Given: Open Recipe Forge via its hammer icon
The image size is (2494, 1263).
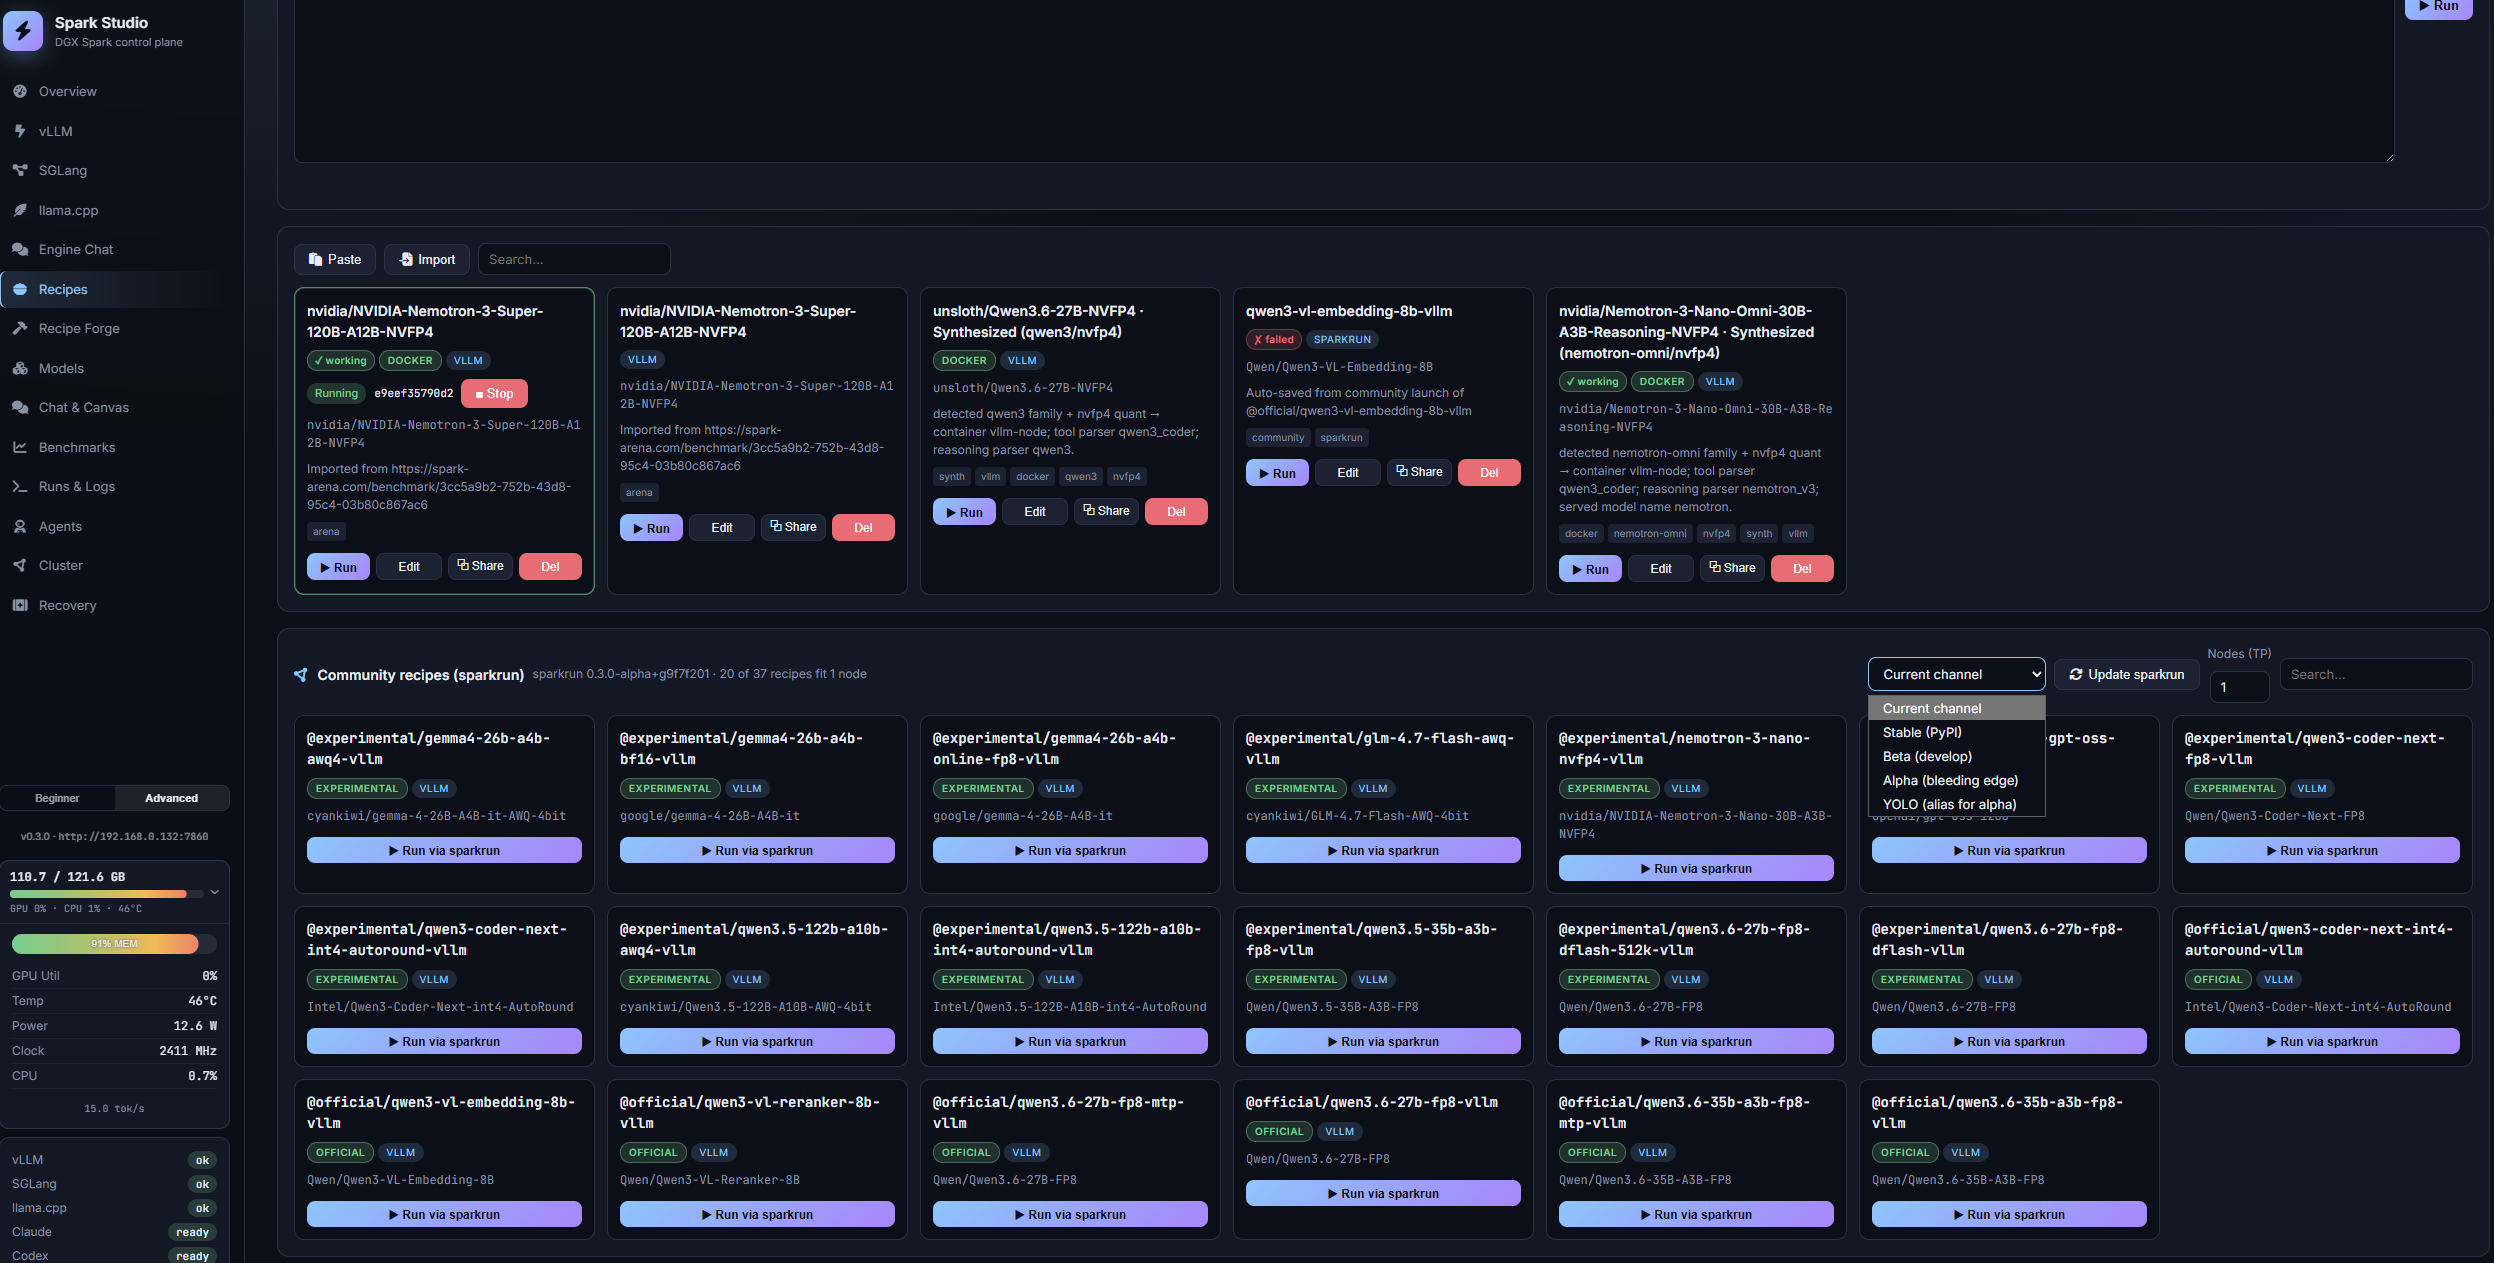Looking at the screenshot, I should [20, 328].
